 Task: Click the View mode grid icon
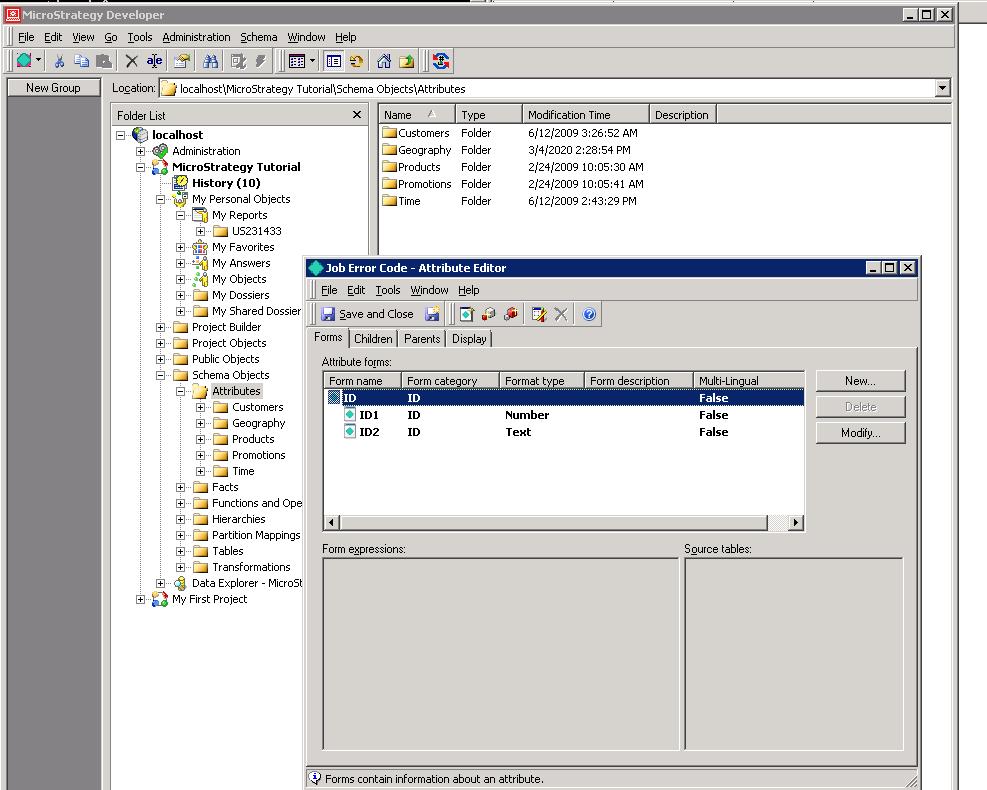coord(296,61)
